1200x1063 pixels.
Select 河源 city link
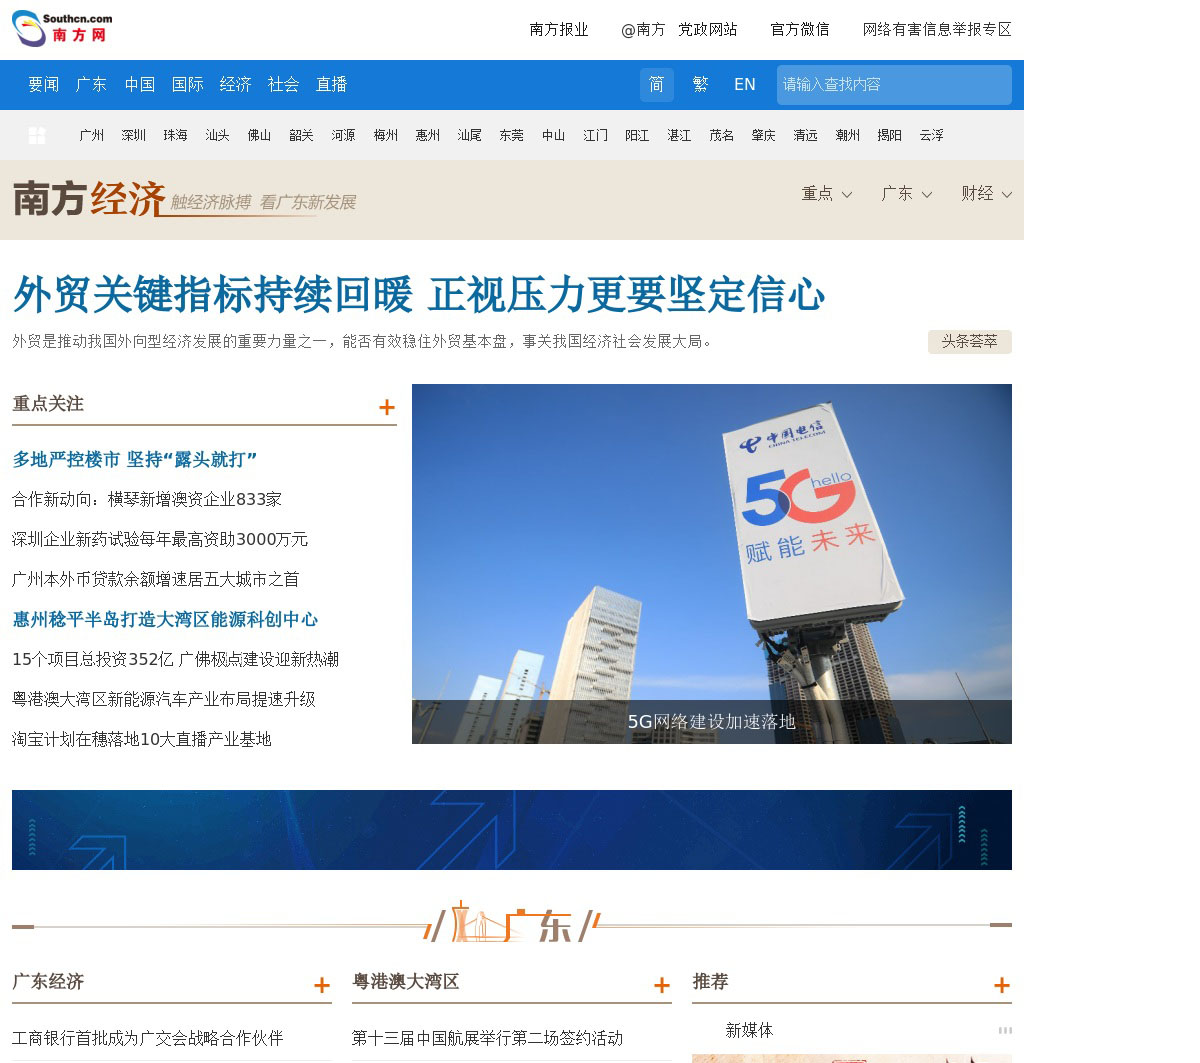344,135
